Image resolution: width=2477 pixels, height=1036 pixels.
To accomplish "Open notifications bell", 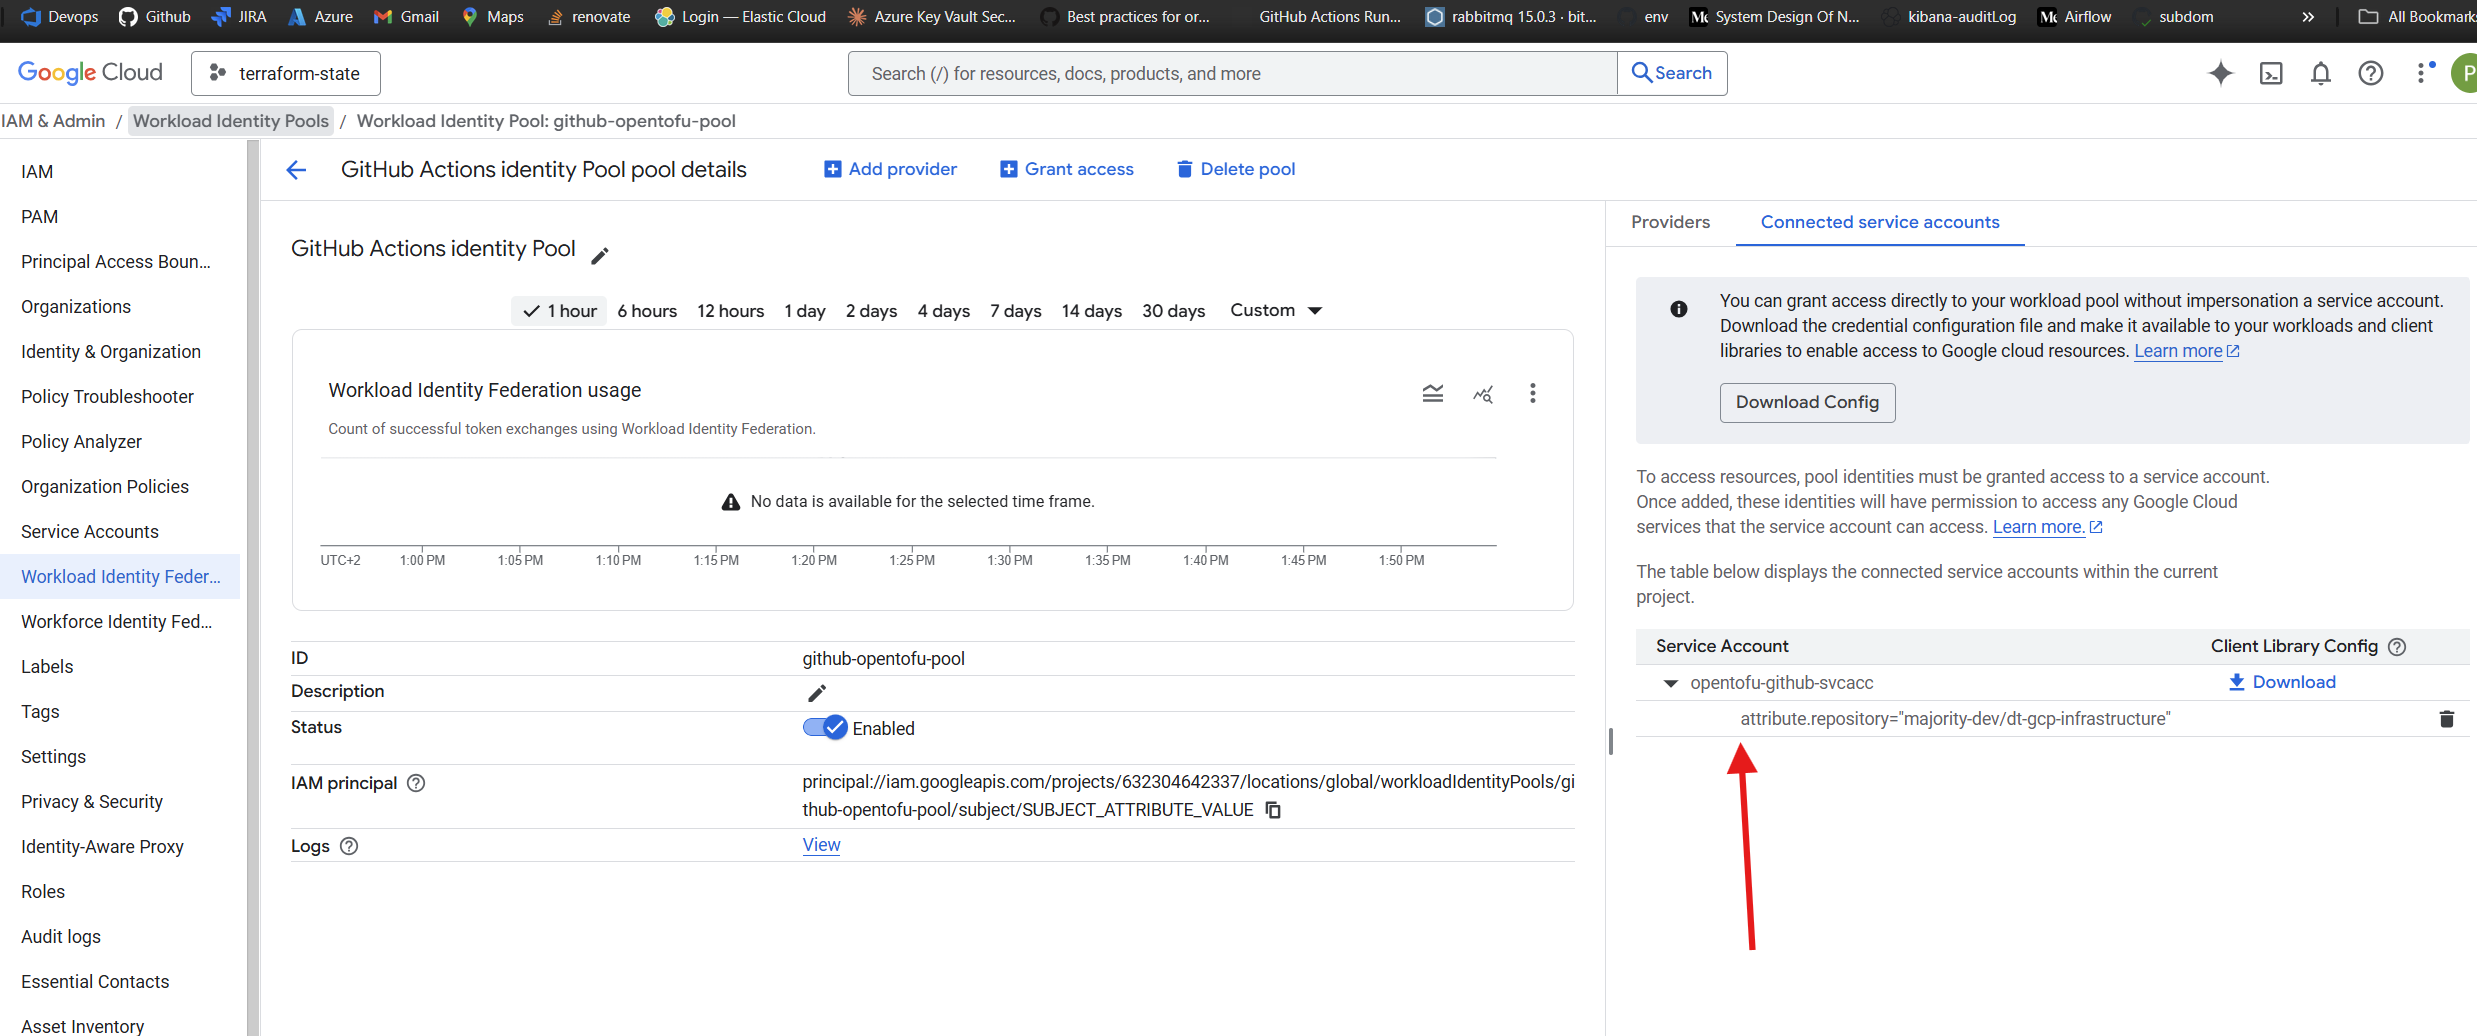I will coord(2321,74).
